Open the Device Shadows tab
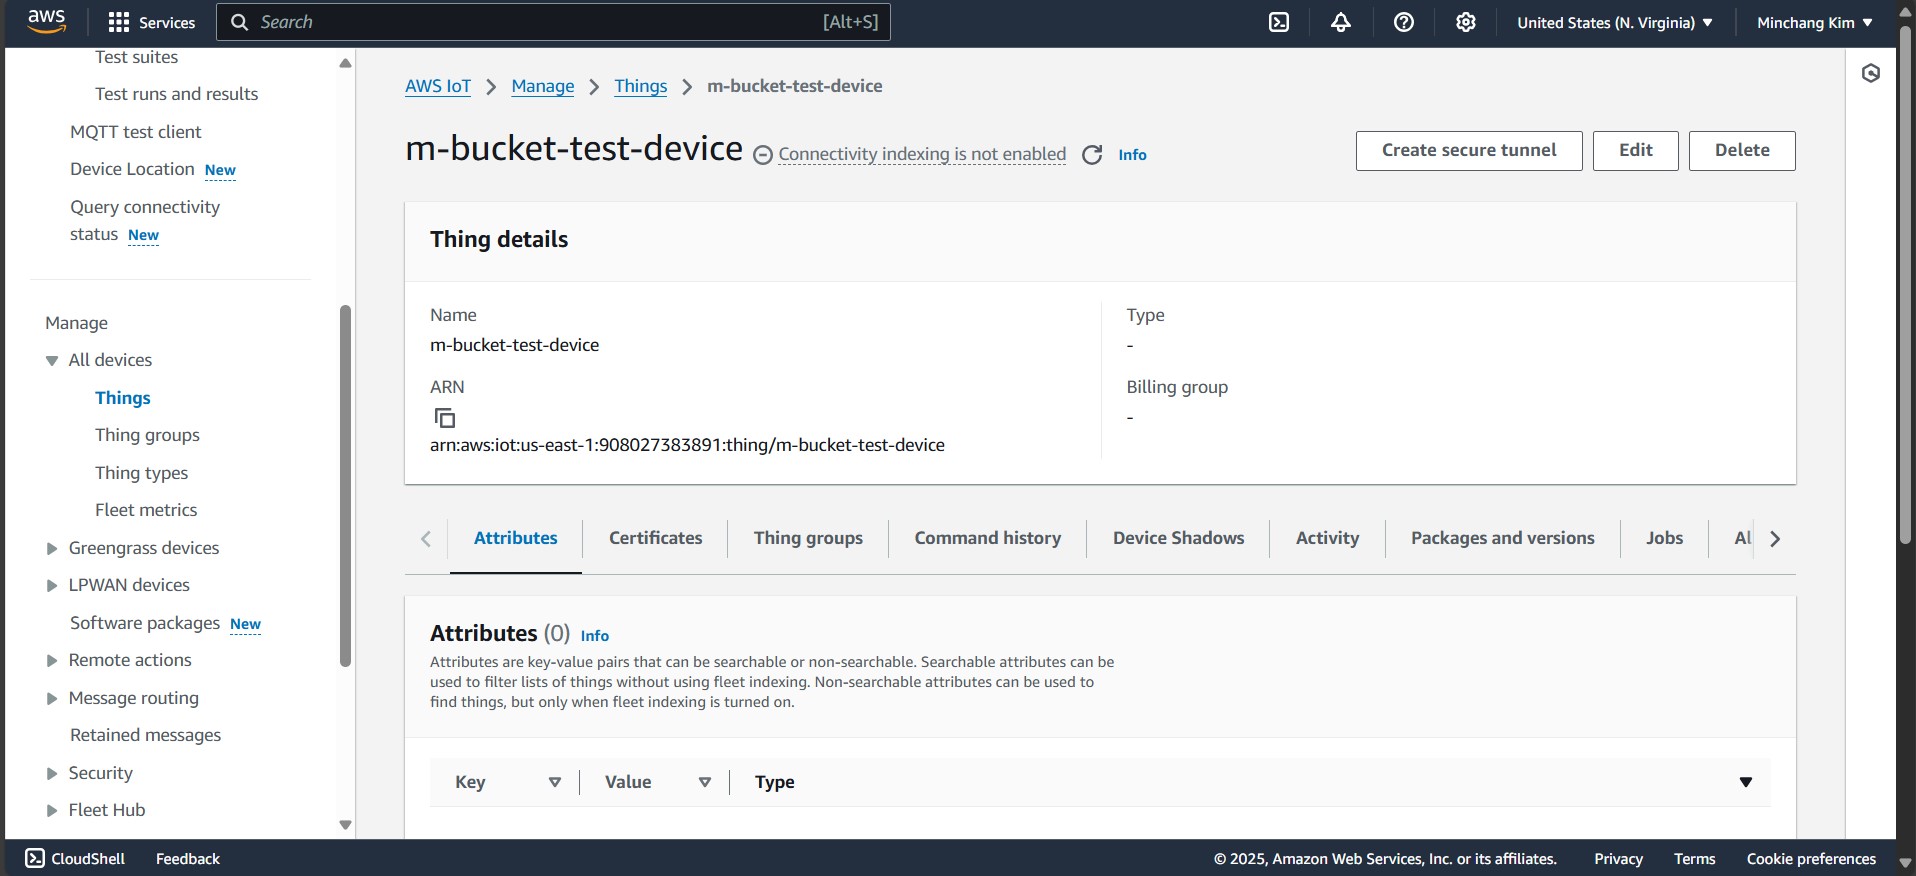Image resolution: width=1916 pixels, height=876 pixels. click(x=1179, y=538)
